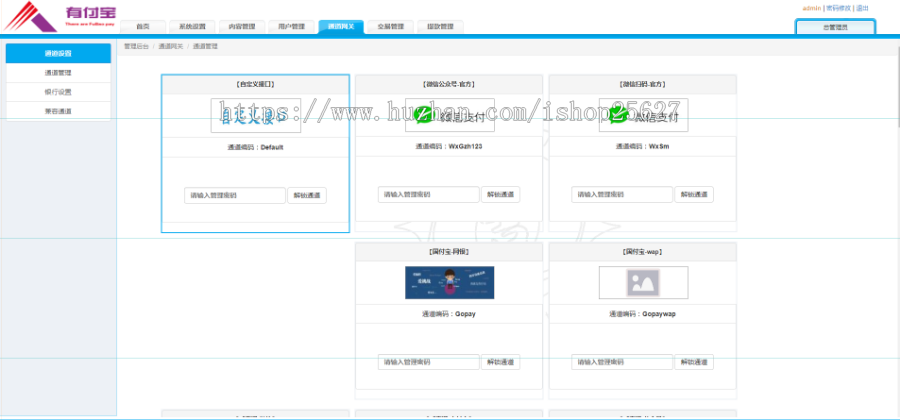Click the unlock button in the Default card
Viewport: 900px width, 420px height.
tap(307, 196)
